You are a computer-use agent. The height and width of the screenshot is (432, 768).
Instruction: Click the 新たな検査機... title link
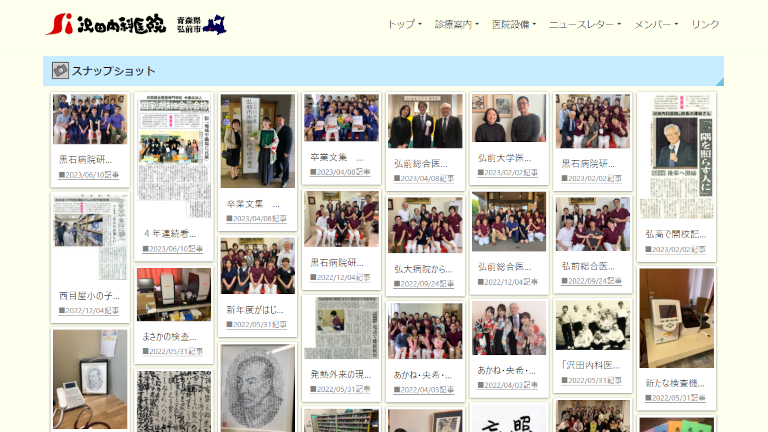click(675, 384)
